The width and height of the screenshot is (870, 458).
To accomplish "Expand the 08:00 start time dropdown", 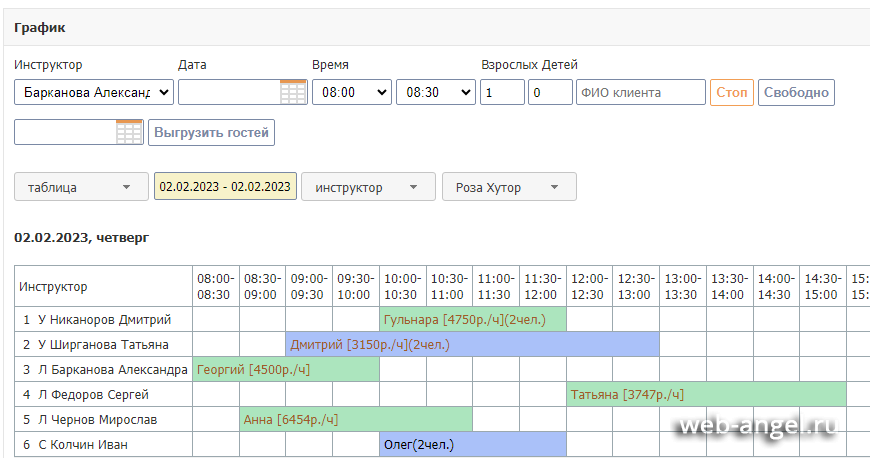I will coord(351,93).
